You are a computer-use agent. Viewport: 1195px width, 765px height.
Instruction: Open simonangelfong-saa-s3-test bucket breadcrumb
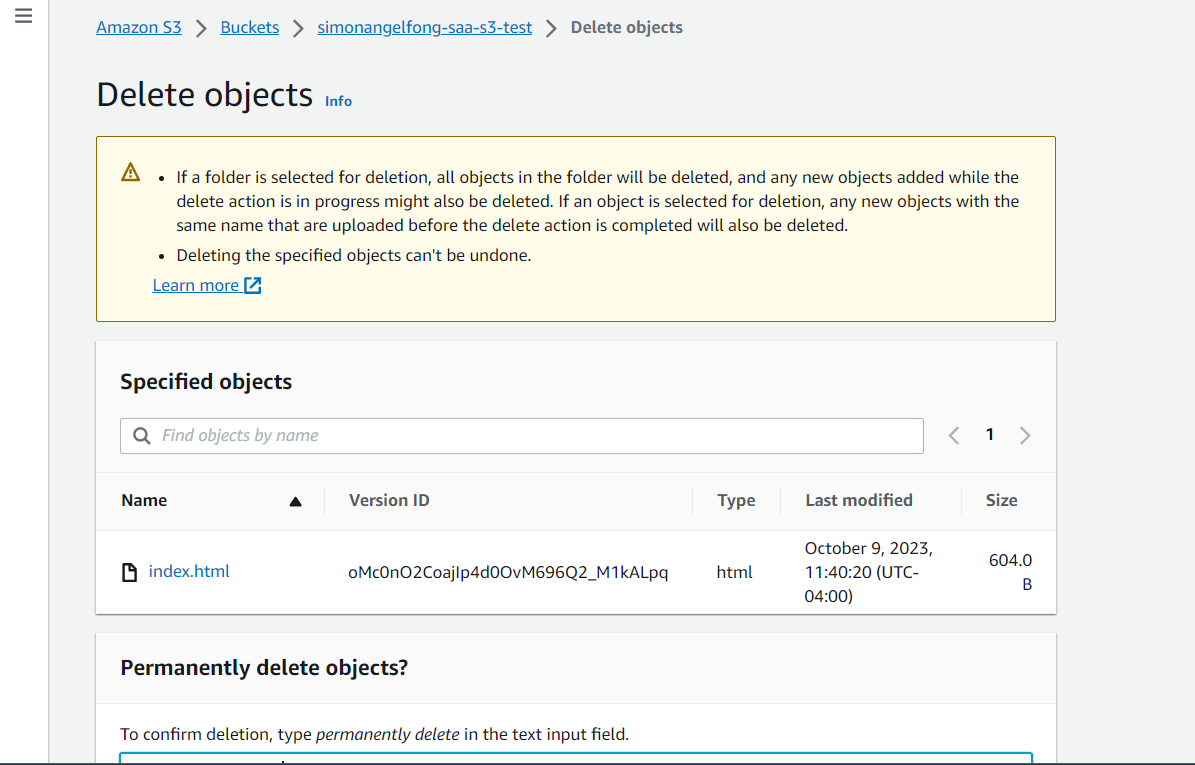pyautogui.click(x=424, y=27)
